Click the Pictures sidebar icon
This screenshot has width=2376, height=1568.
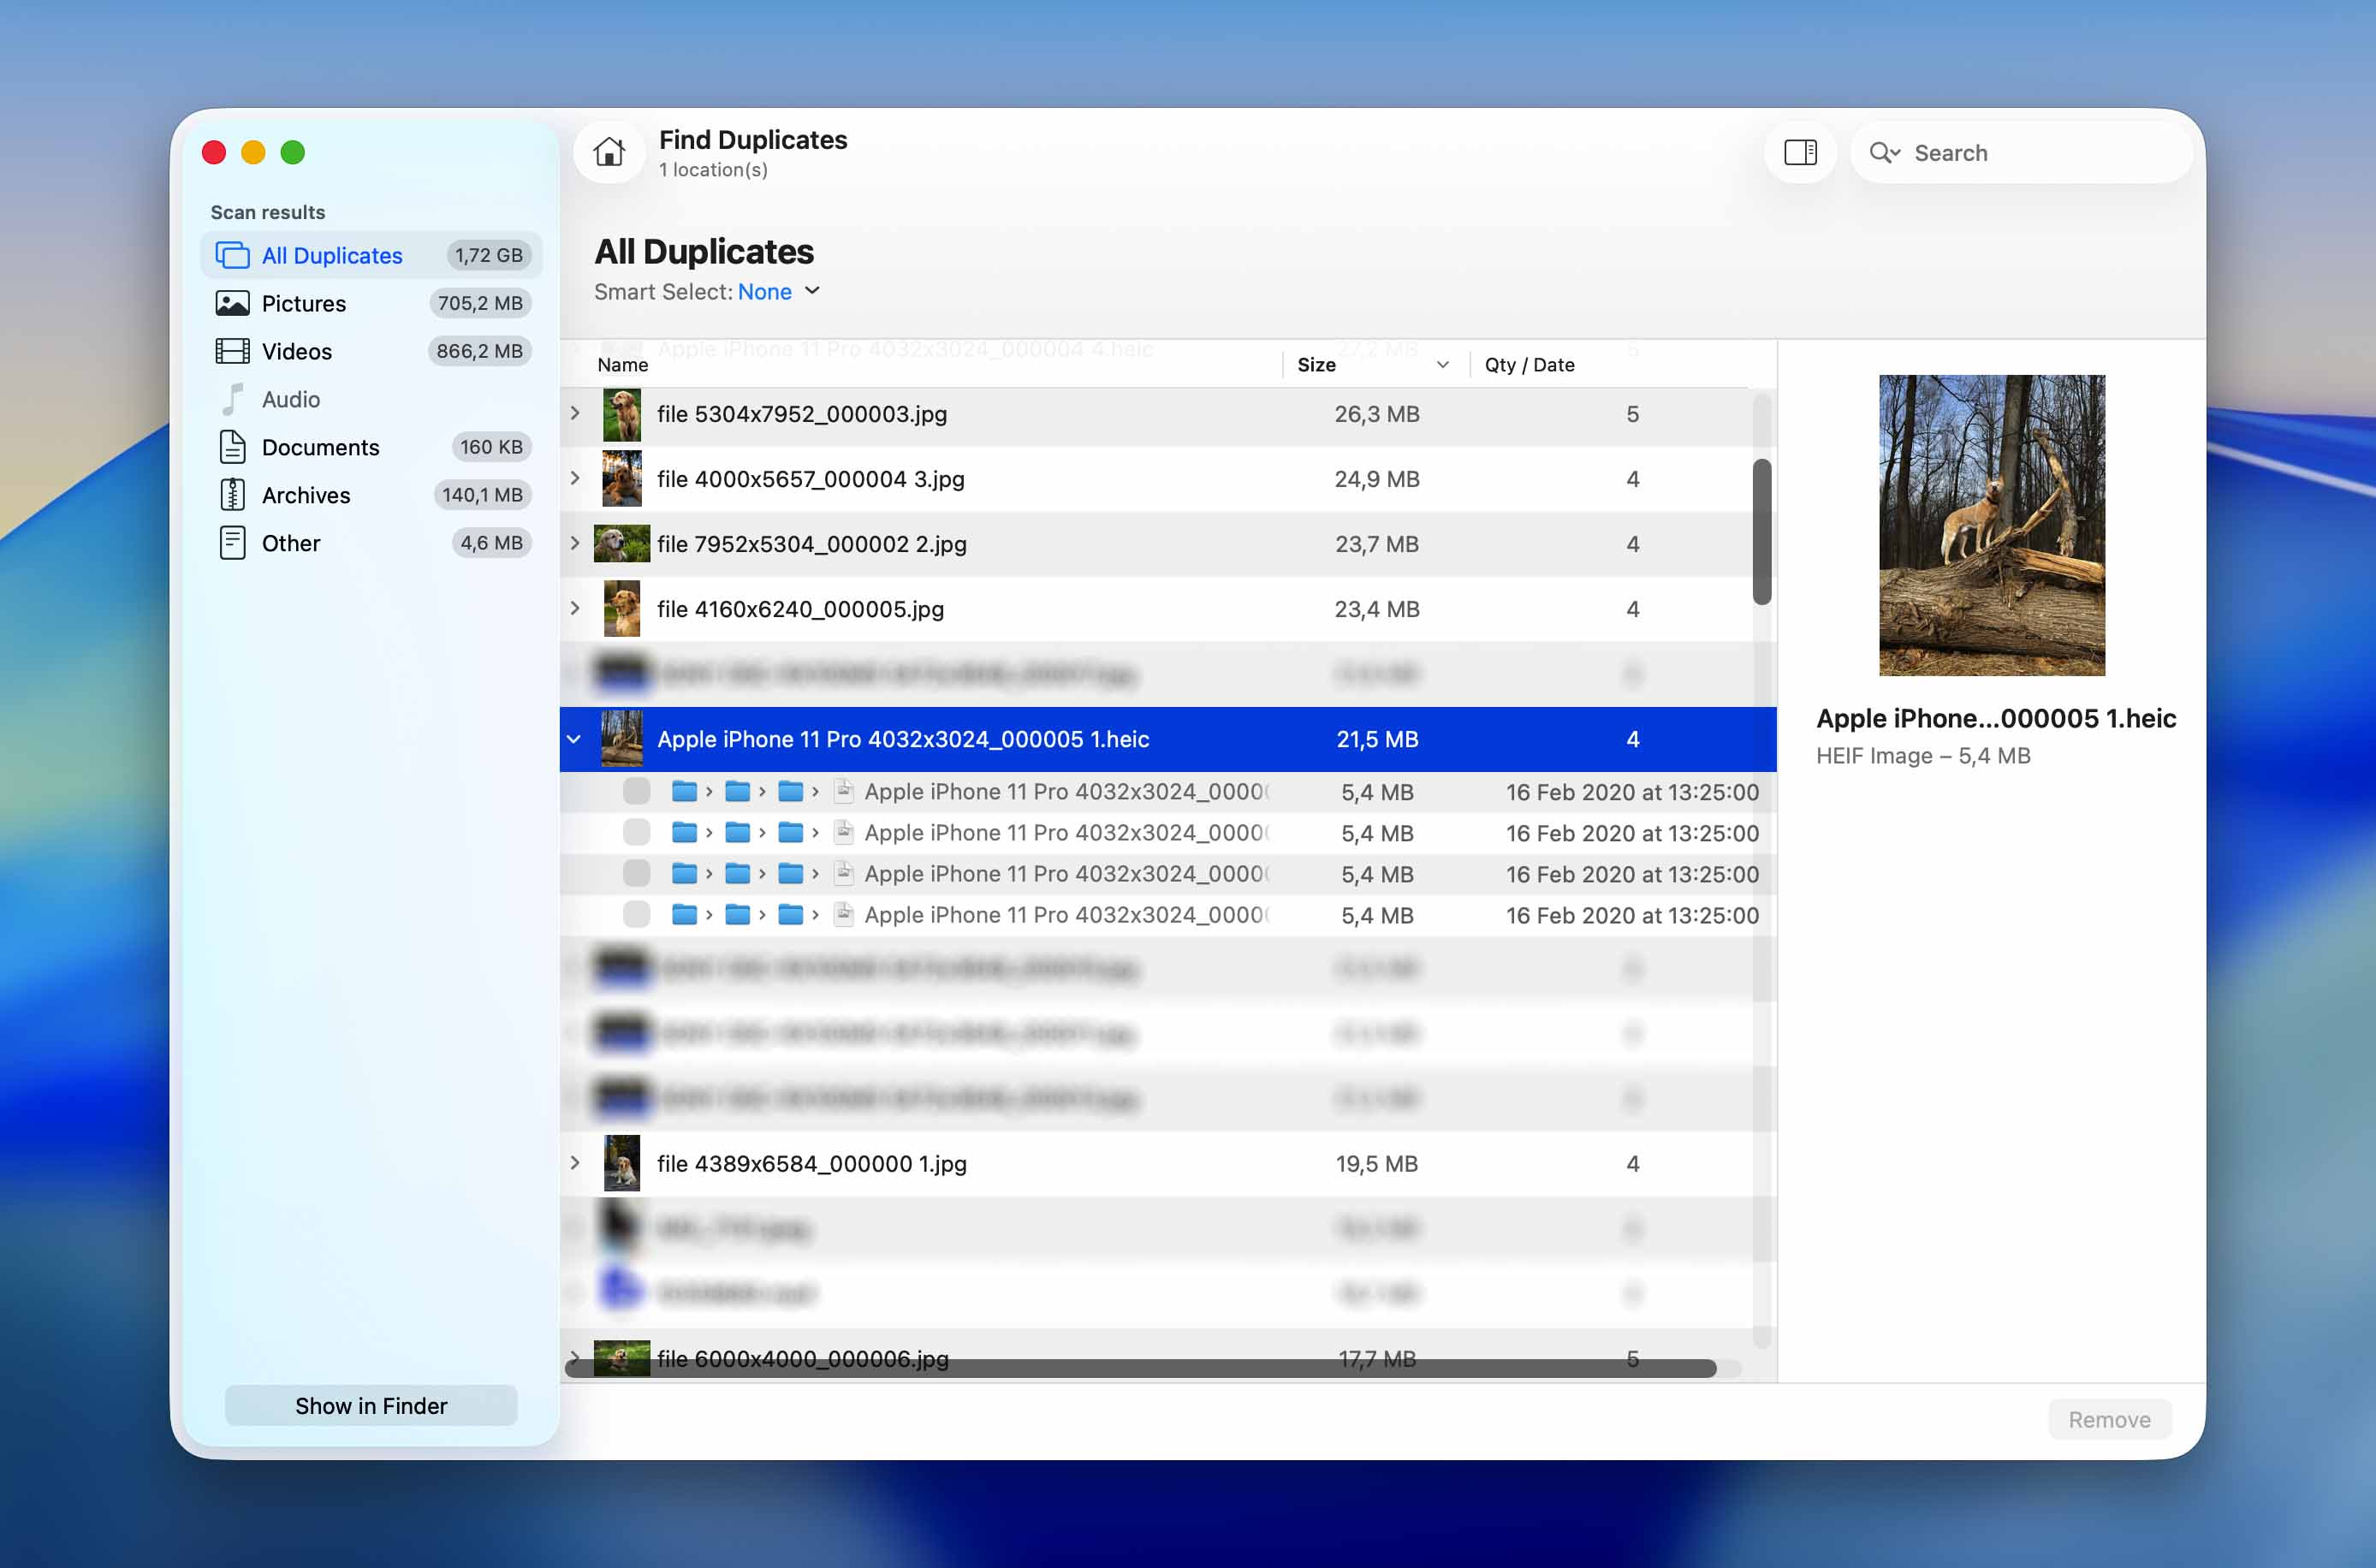(x=232, y=303)
